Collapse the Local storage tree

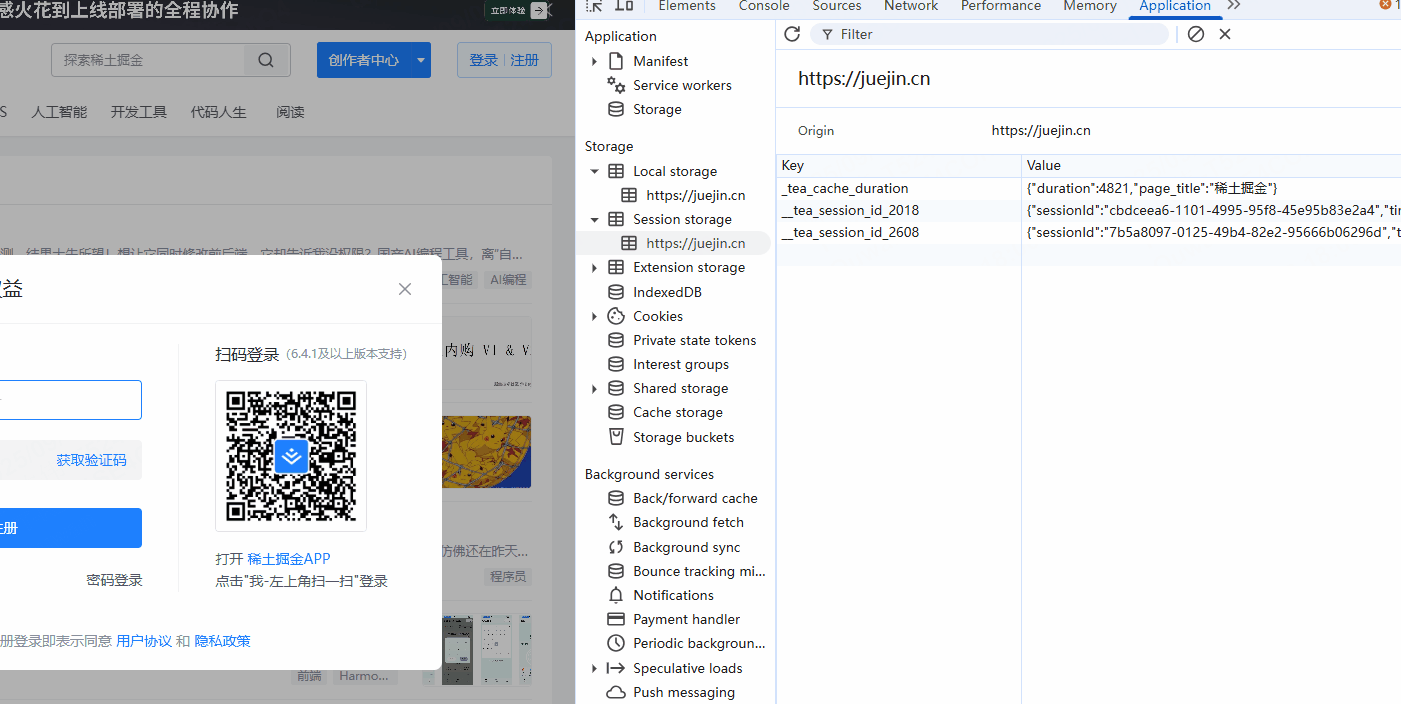(x=594, y=170)
